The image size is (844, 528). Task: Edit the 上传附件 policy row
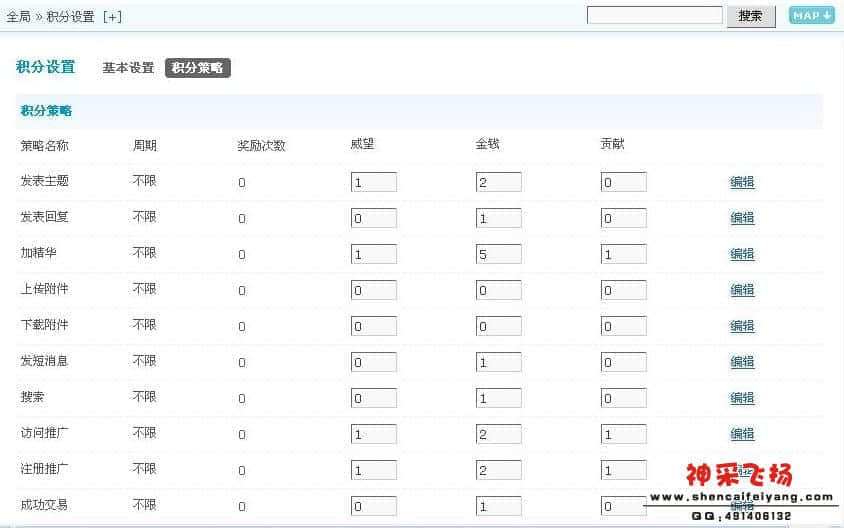coord(742,290)
